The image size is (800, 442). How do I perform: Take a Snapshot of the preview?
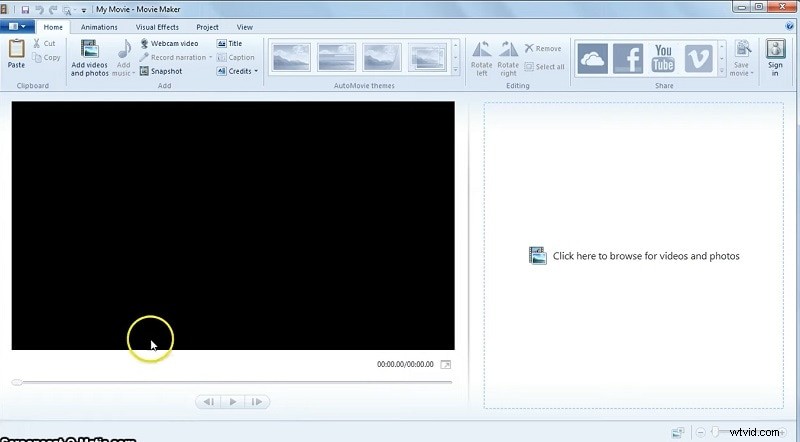(161, 71)
